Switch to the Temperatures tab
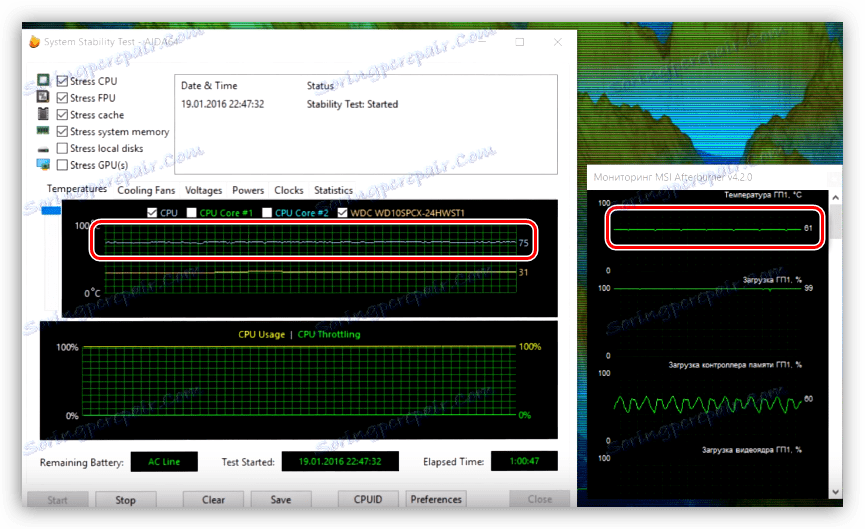Viewport: 865px width, 529px height. [77, 189]
